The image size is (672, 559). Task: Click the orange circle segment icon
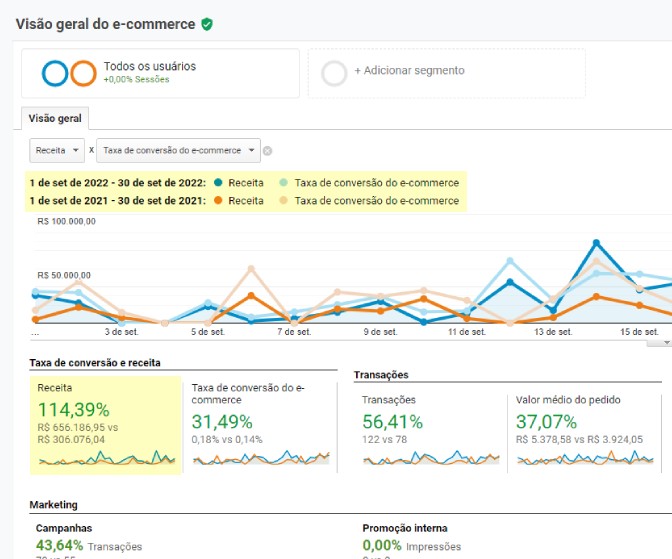tap(83, 73)
